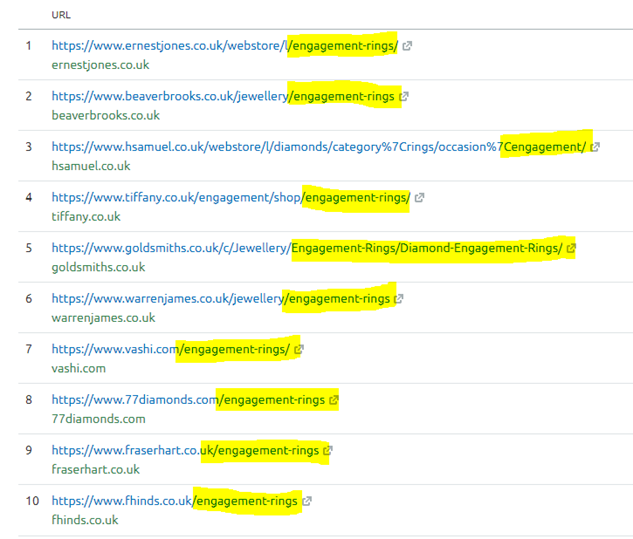This screenshot has width=633, height=539.
Task: Open external link icon for fhinds URL
Action: tap(307, 501)
